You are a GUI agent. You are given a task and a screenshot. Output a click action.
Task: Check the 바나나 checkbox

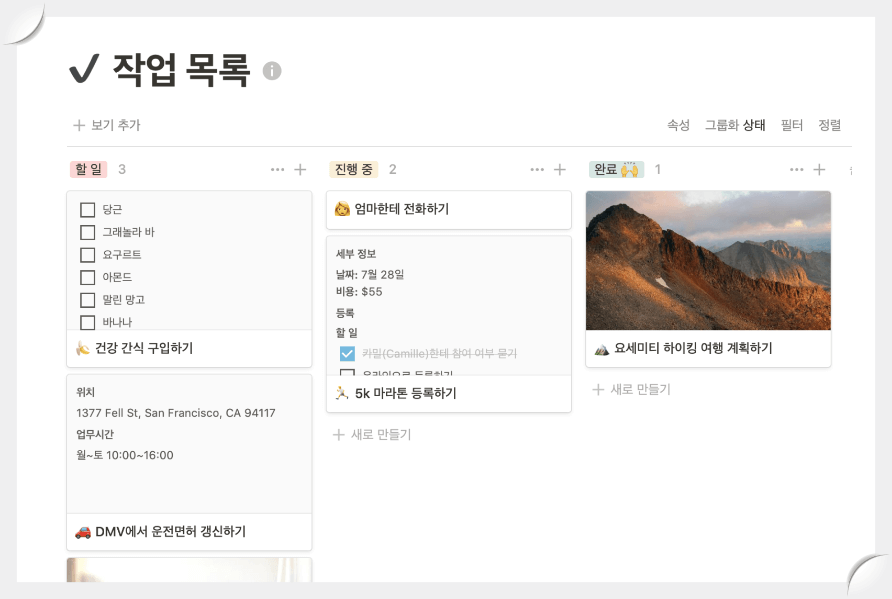[x=85, y=322]
